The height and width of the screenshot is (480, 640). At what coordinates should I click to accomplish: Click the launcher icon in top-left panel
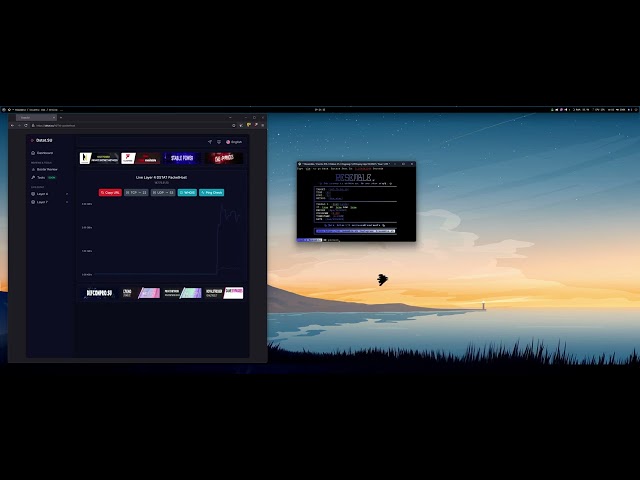tap(4, 109)
